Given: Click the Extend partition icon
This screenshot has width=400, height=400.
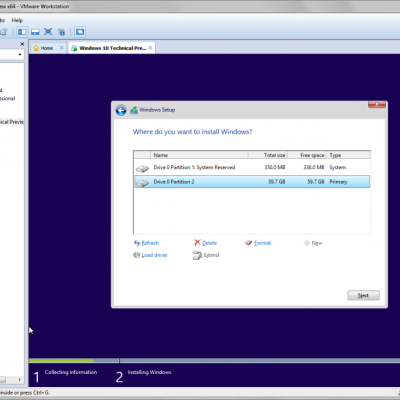Looking at the screenshot, I should click(197, 255).
